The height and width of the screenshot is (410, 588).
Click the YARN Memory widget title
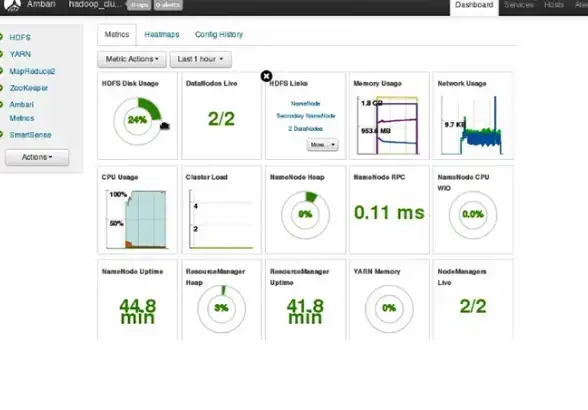(377, 272)
